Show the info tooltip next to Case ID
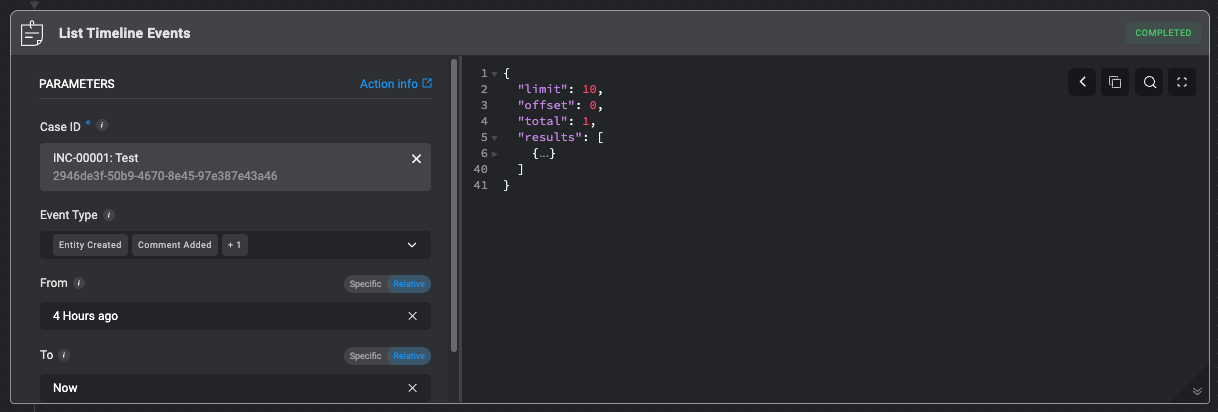The width and height of the screenshot is (1218, 412). [102, 126]
